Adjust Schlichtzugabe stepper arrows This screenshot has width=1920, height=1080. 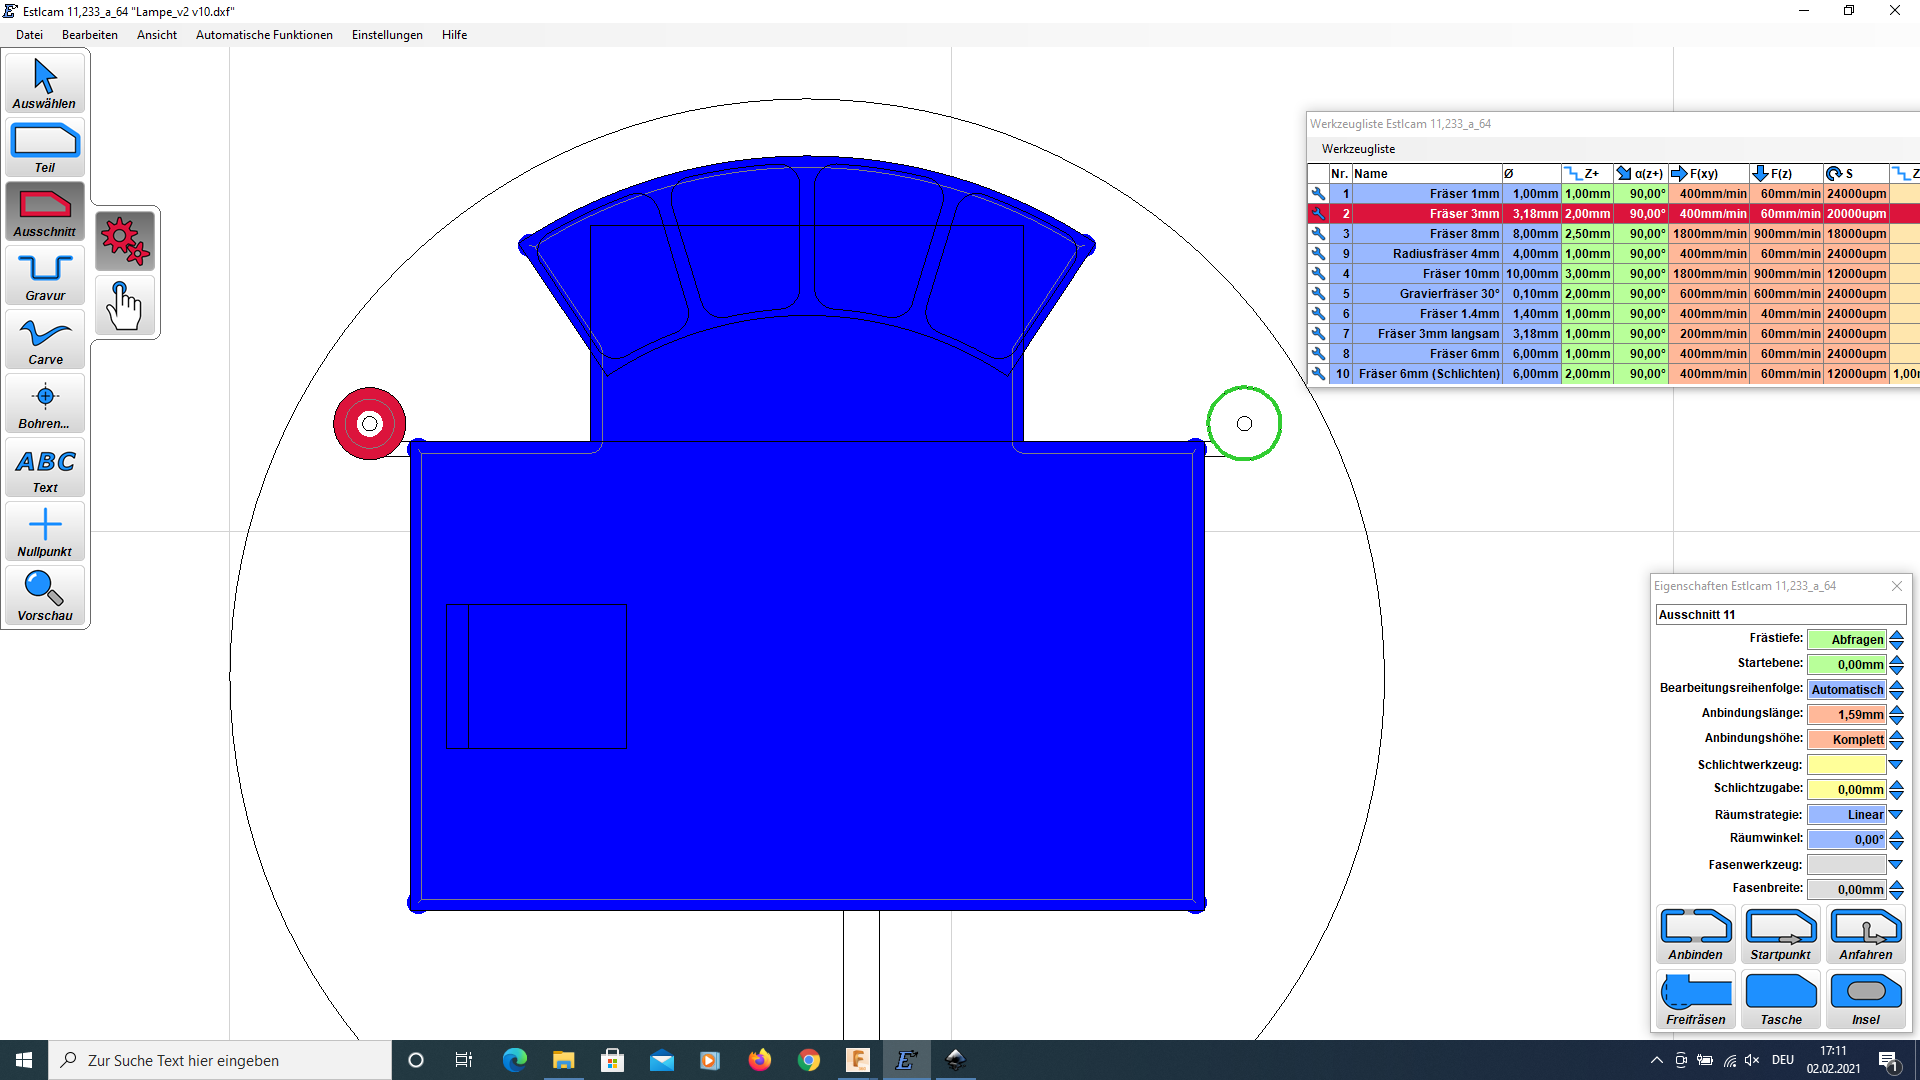(x=1896, y=790)
